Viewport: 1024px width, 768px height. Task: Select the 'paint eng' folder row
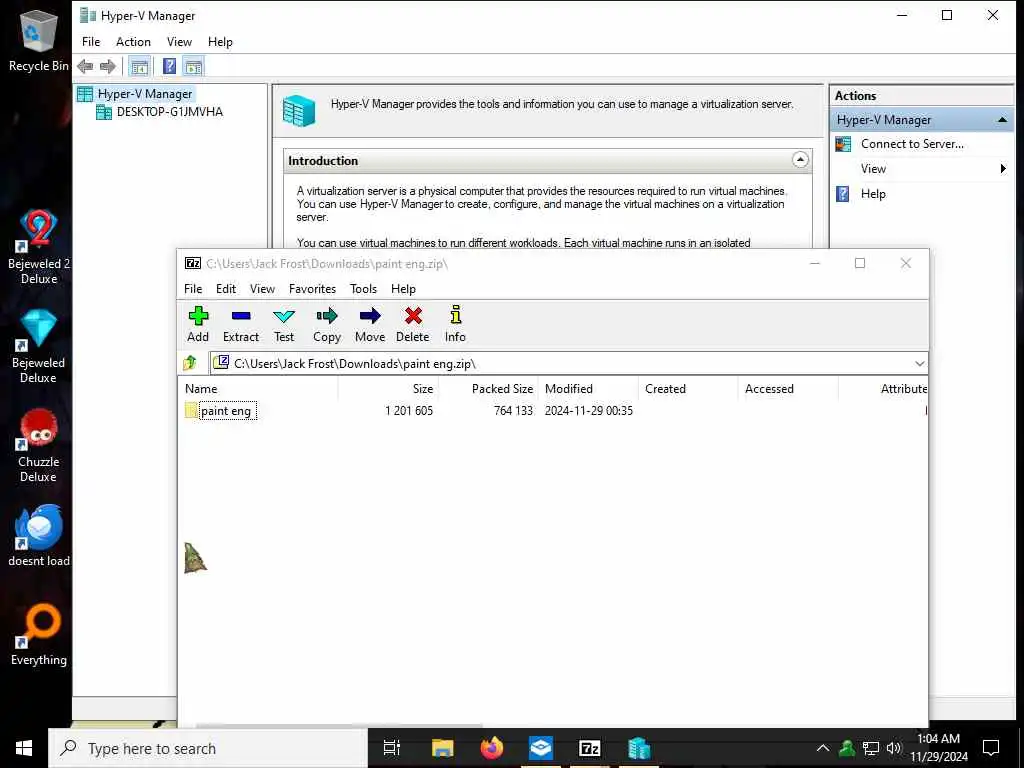pos(552,411)
